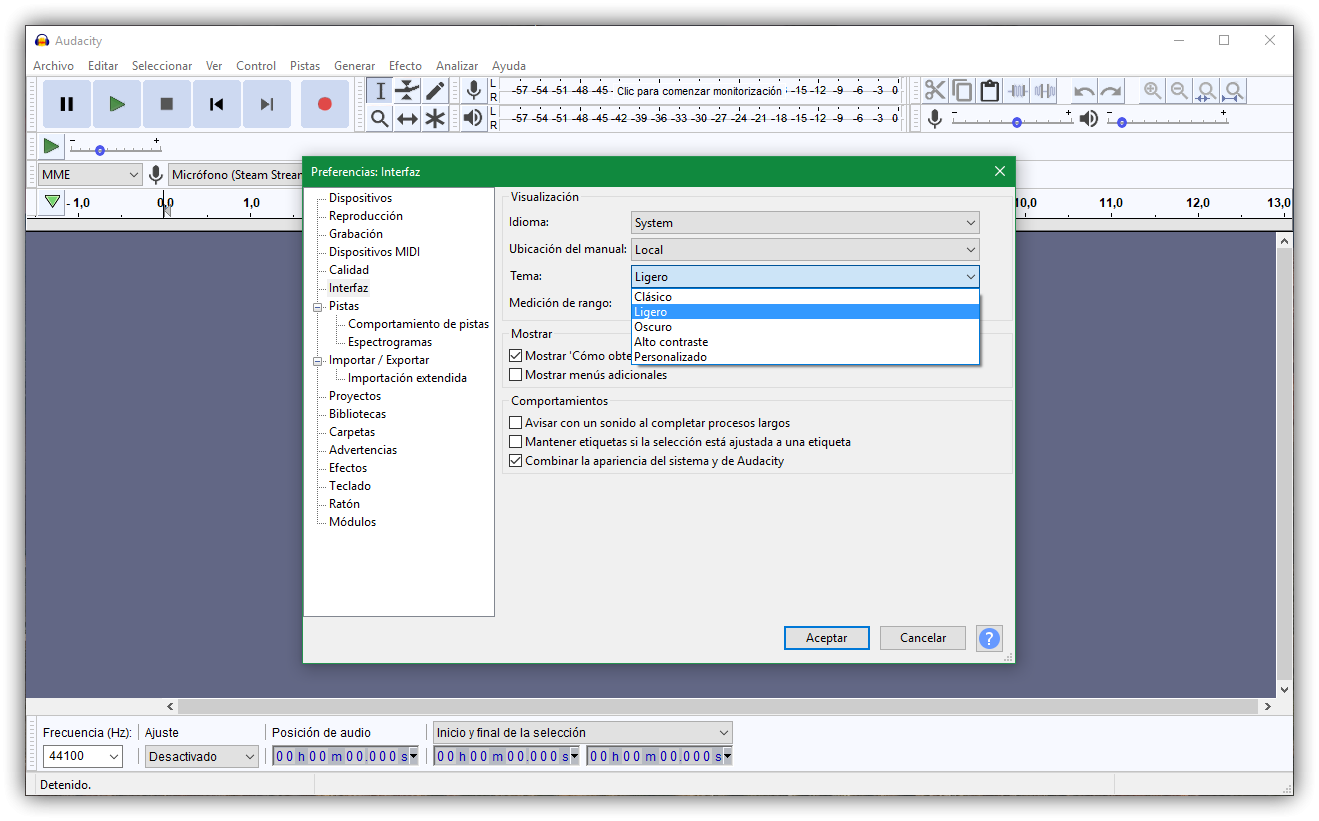The image size is (1319, 821).
Task: Enable 'Mostrar menús adicionales' checkbox
Action: click(516, 375)
